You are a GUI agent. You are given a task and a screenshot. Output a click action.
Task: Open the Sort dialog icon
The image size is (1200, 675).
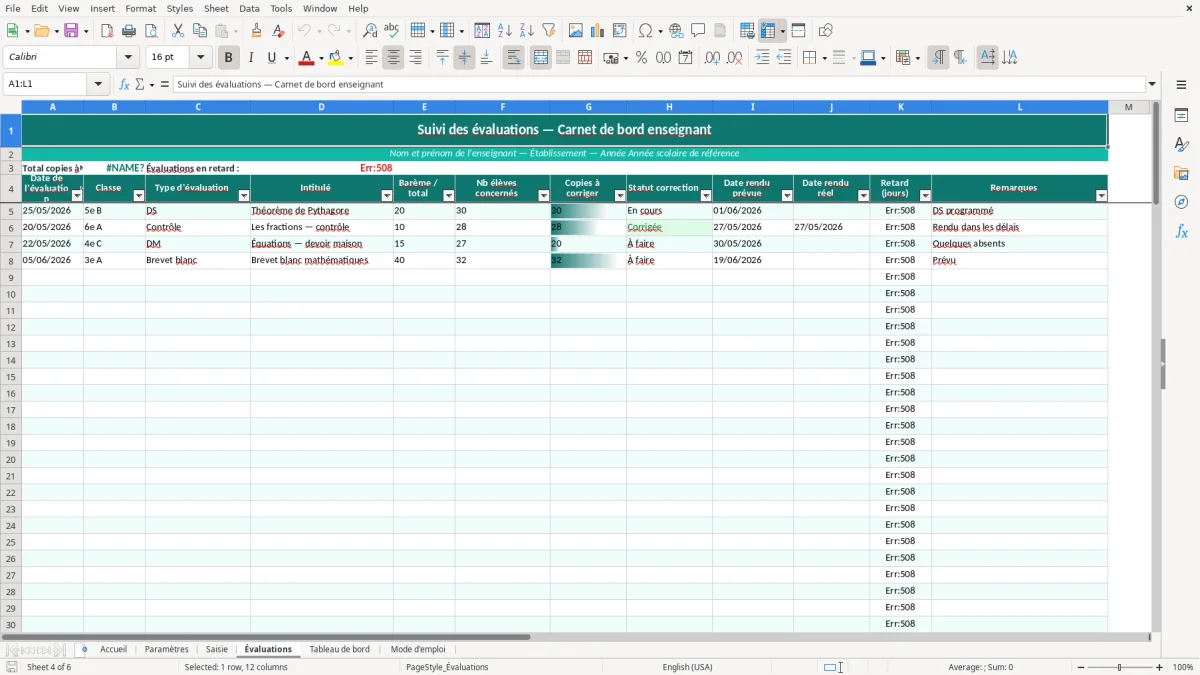[482, 31]
